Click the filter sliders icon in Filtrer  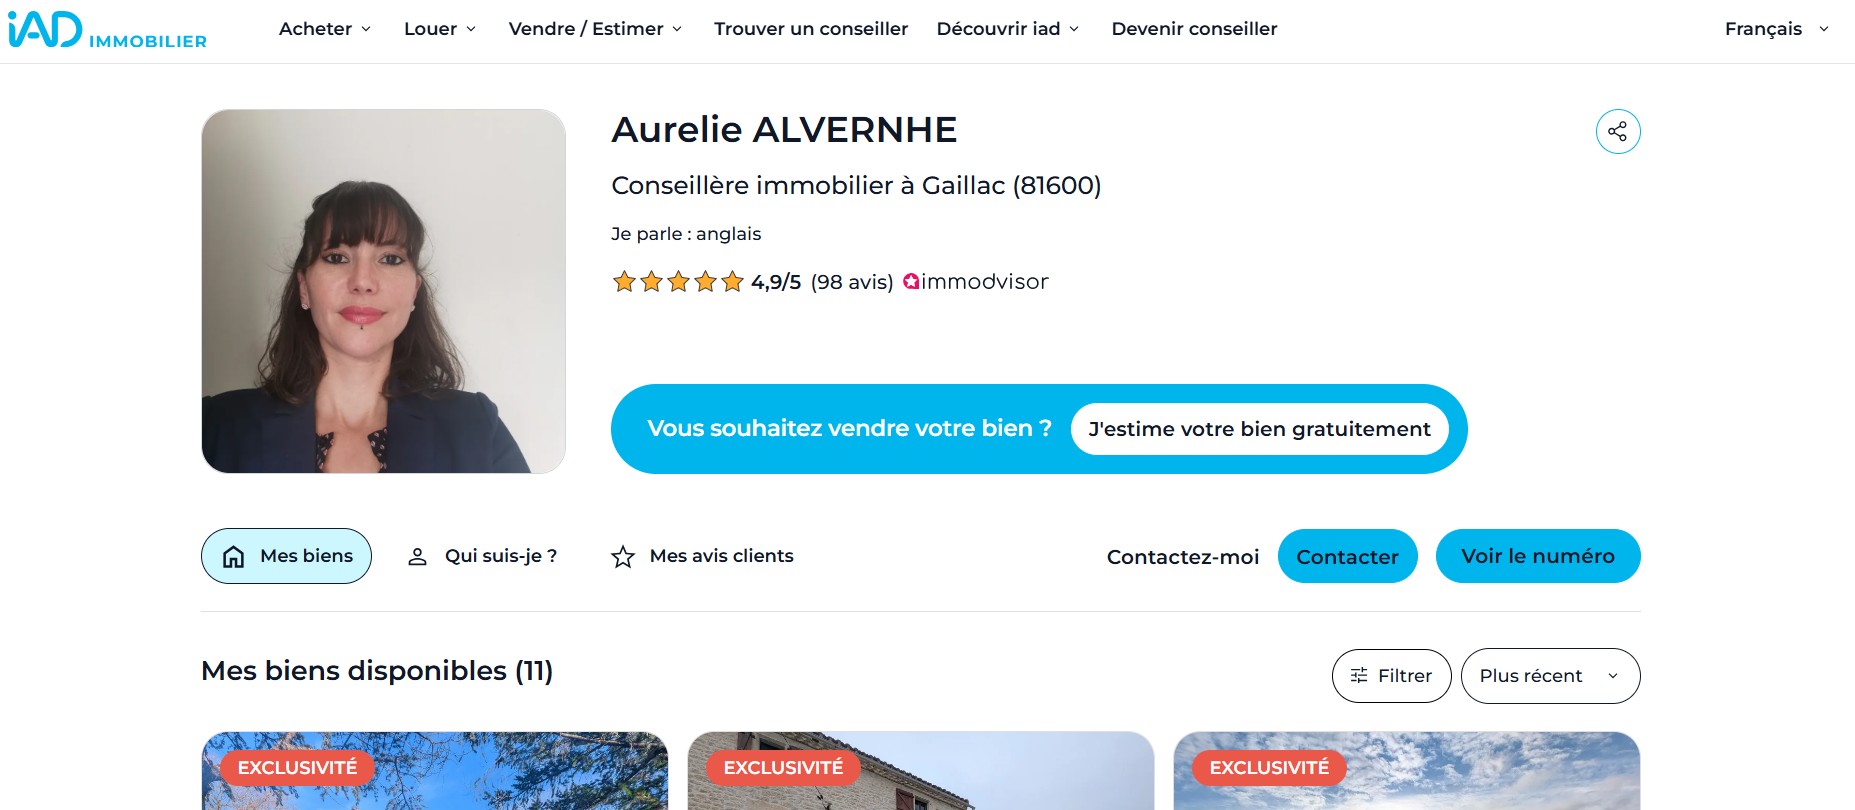pyautogui.click(x=1360, y=675)
